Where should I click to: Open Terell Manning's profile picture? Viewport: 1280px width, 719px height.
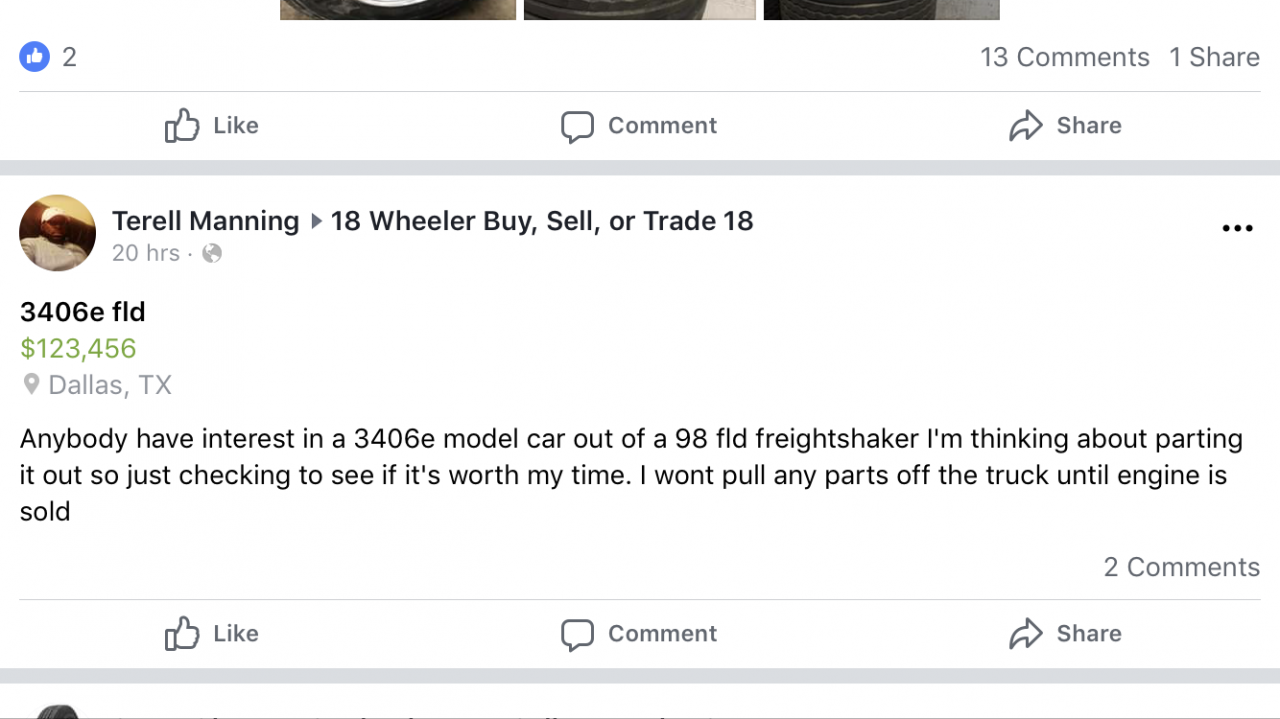(x=57, y=233)
